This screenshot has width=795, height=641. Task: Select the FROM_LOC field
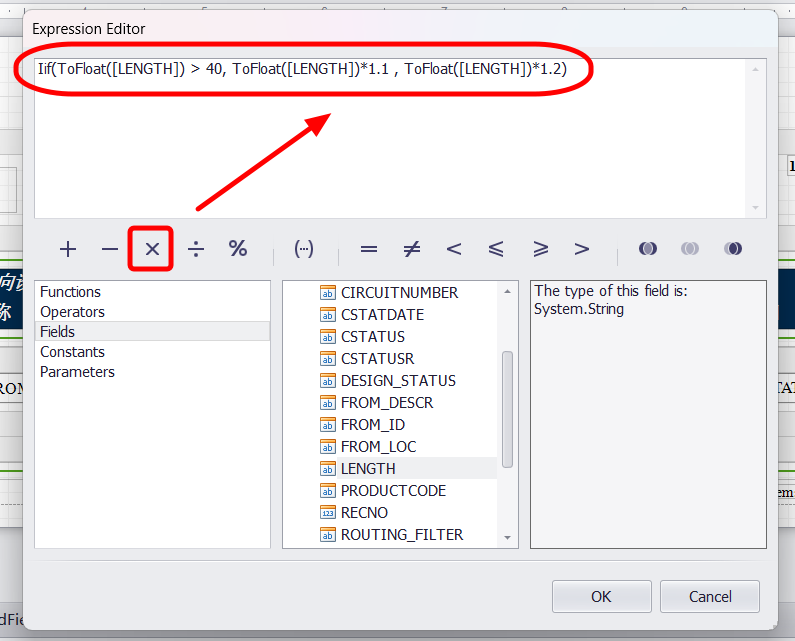tap(378, 447)
